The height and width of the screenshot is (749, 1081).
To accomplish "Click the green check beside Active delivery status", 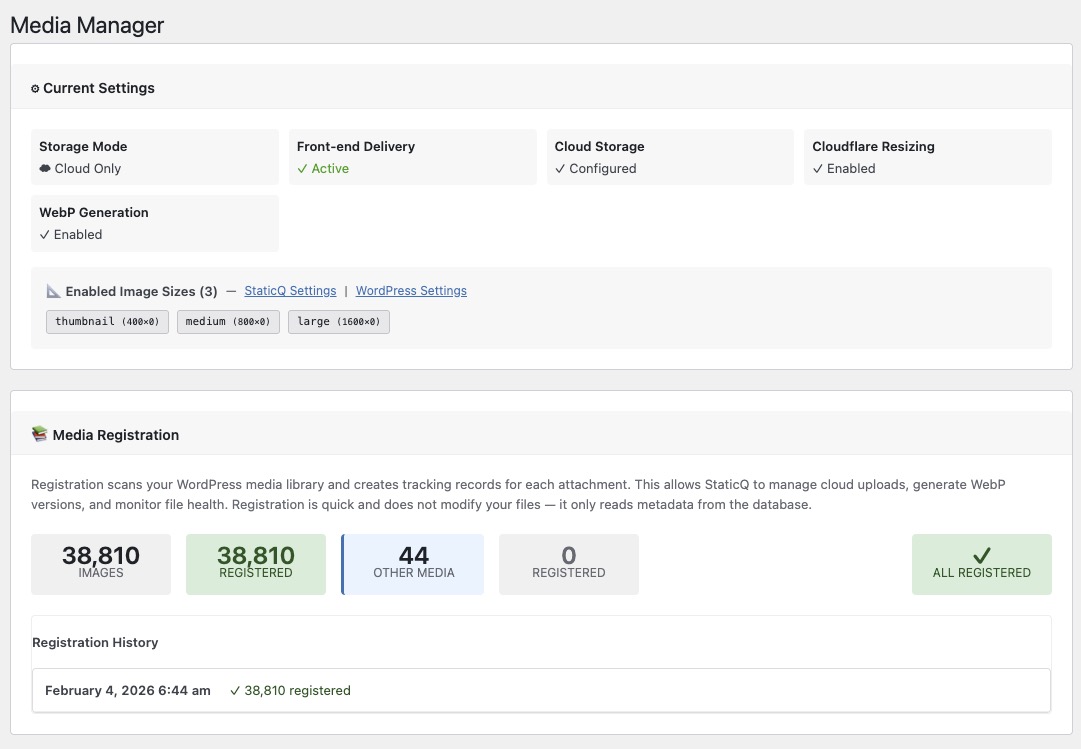I will pos(302,169).
